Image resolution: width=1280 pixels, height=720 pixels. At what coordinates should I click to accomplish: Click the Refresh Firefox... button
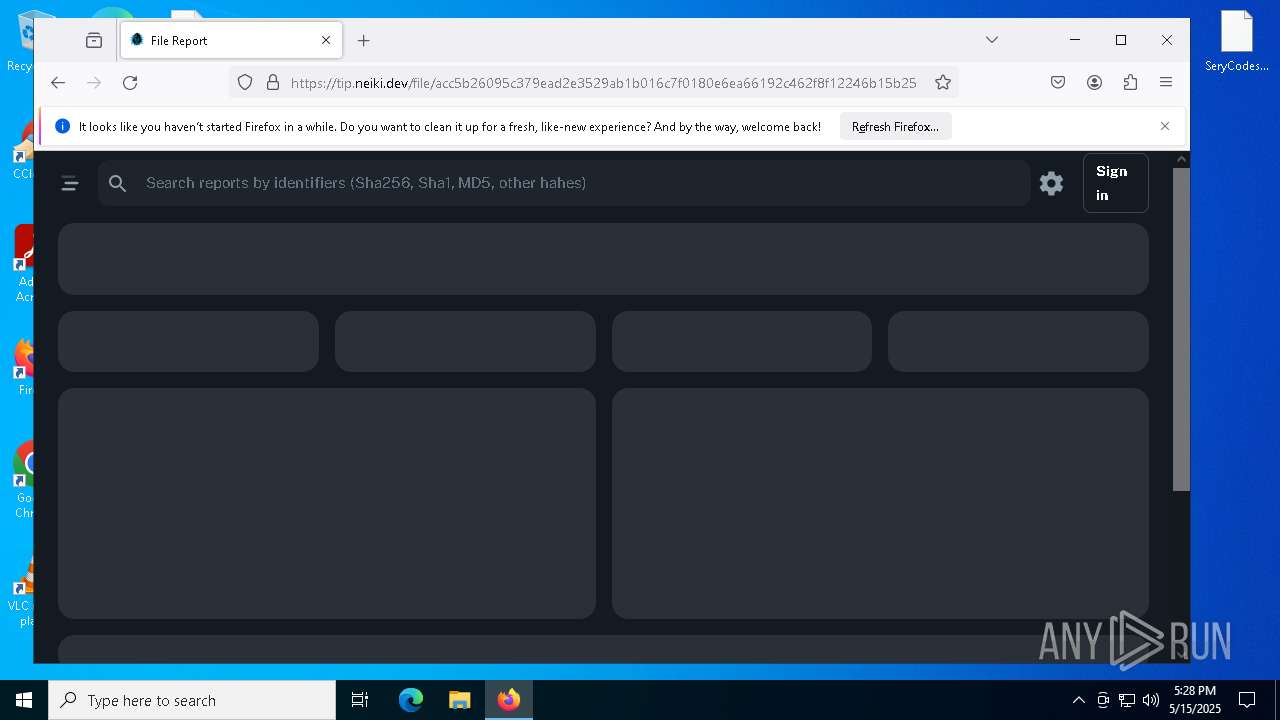895,127
